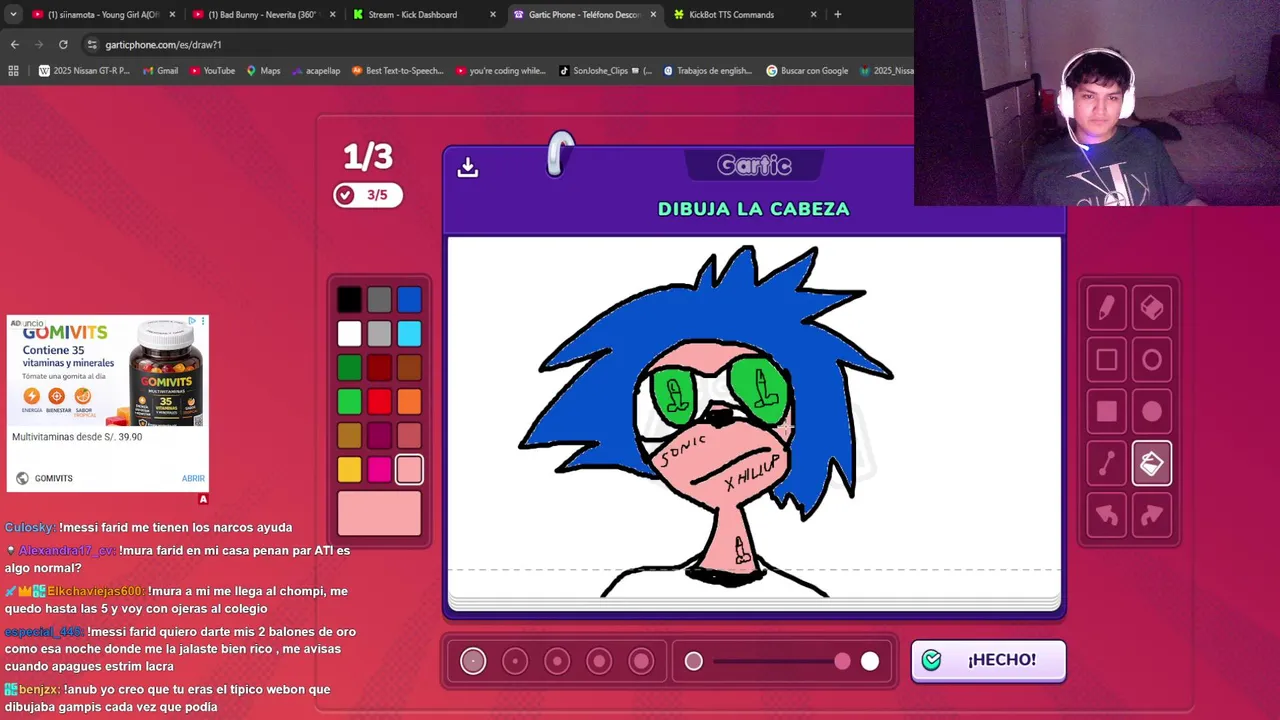The height and width of the screenshot is (720, 1280).
Task: Download the drawing with the save icon
Action: pyautogui.click(x=468, y=167)
